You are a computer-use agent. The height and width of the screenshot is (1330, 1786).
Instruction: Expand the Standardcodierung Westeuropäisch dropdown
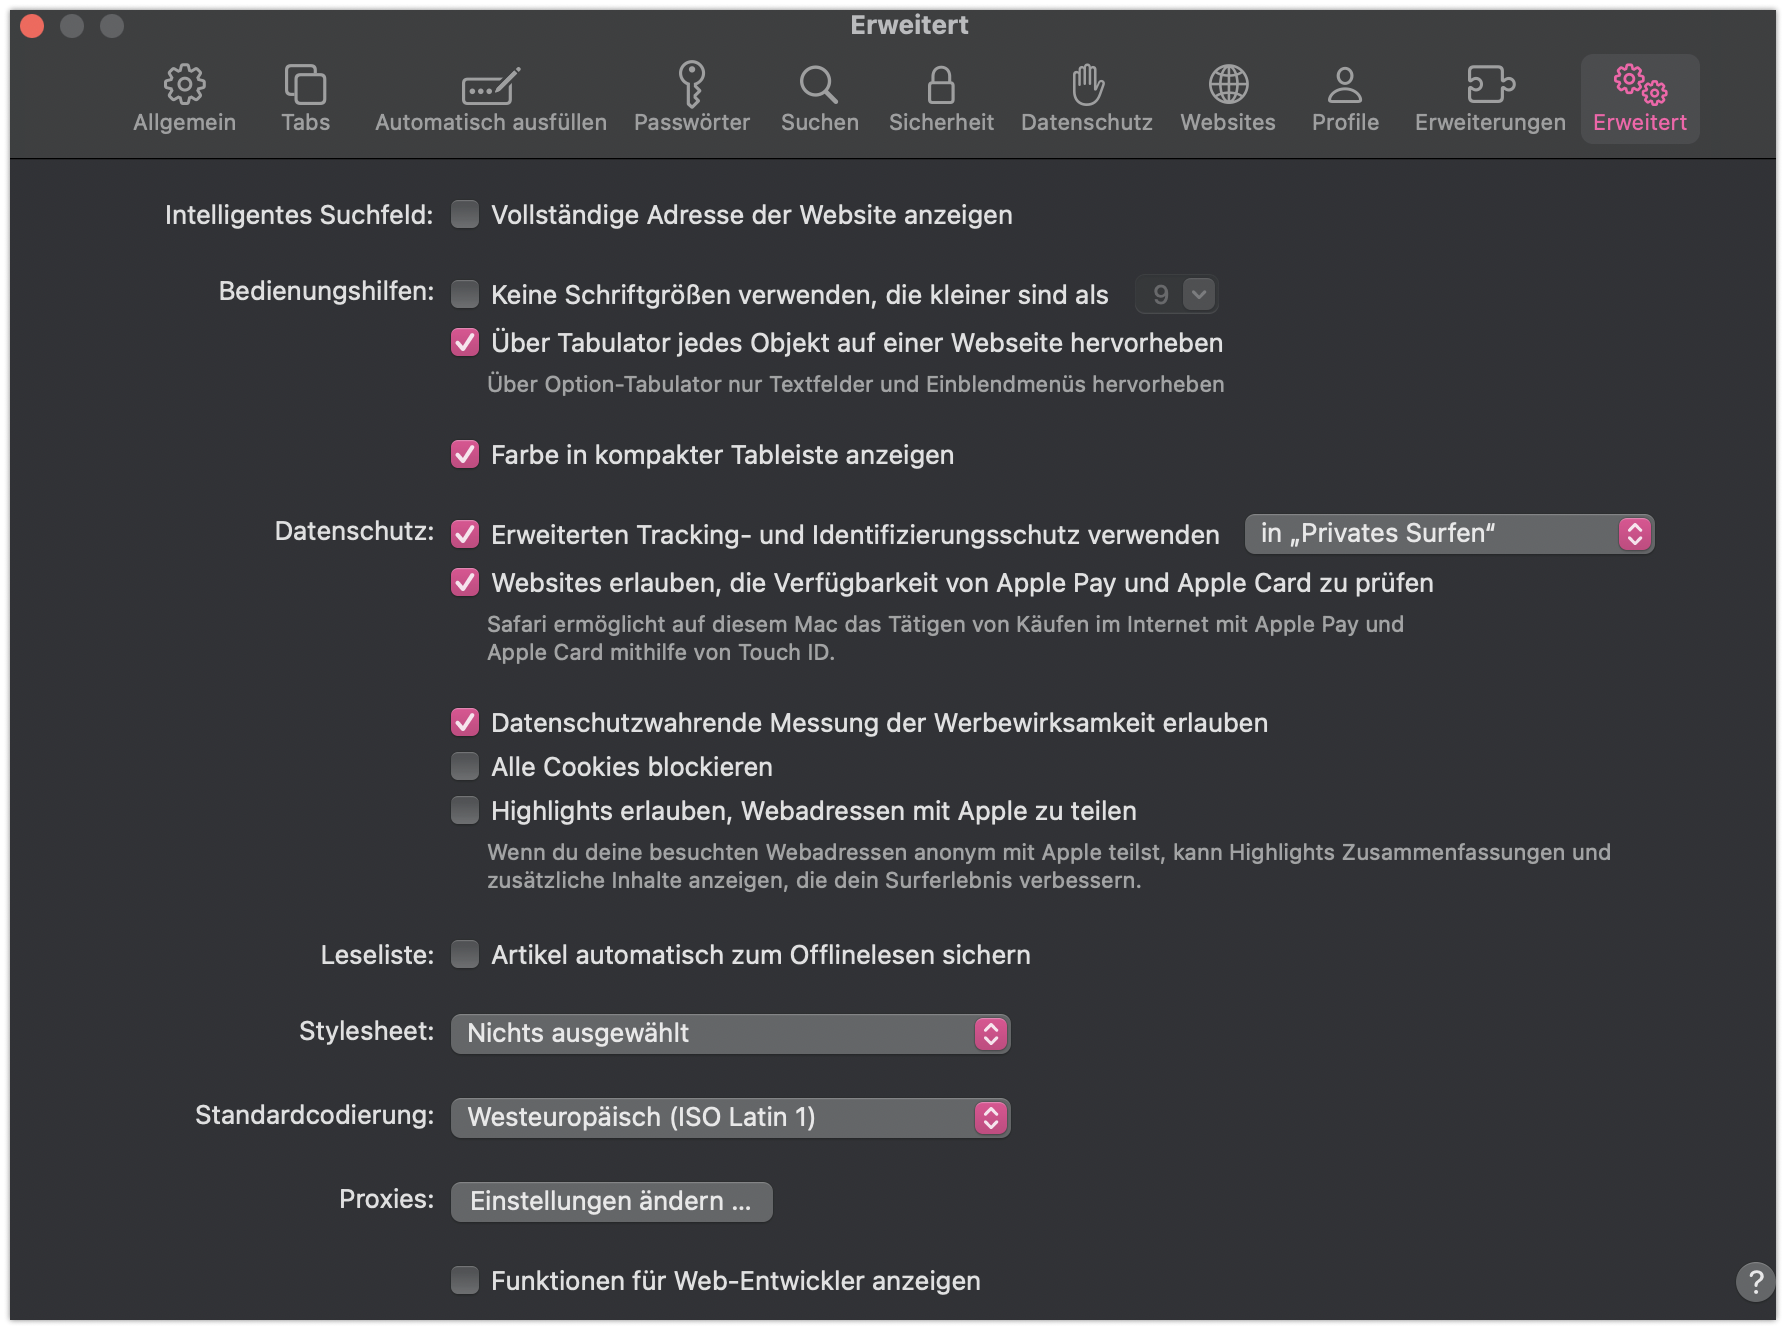click(731, 1117)
